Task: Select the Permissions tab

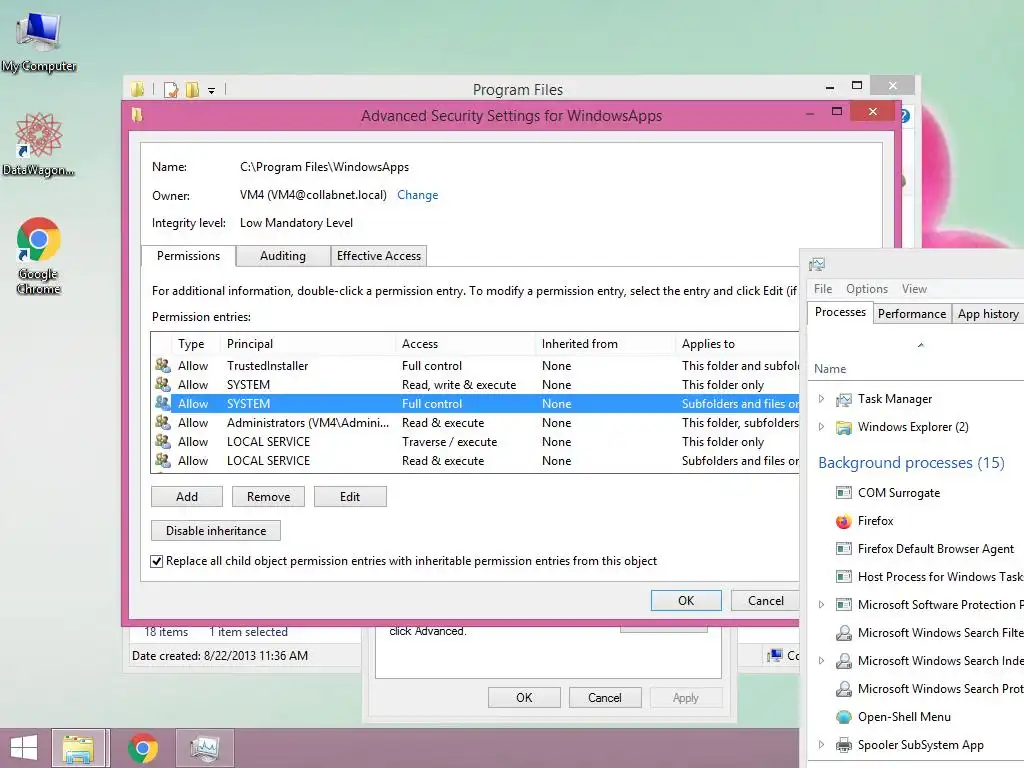Action: click(188, 256)
